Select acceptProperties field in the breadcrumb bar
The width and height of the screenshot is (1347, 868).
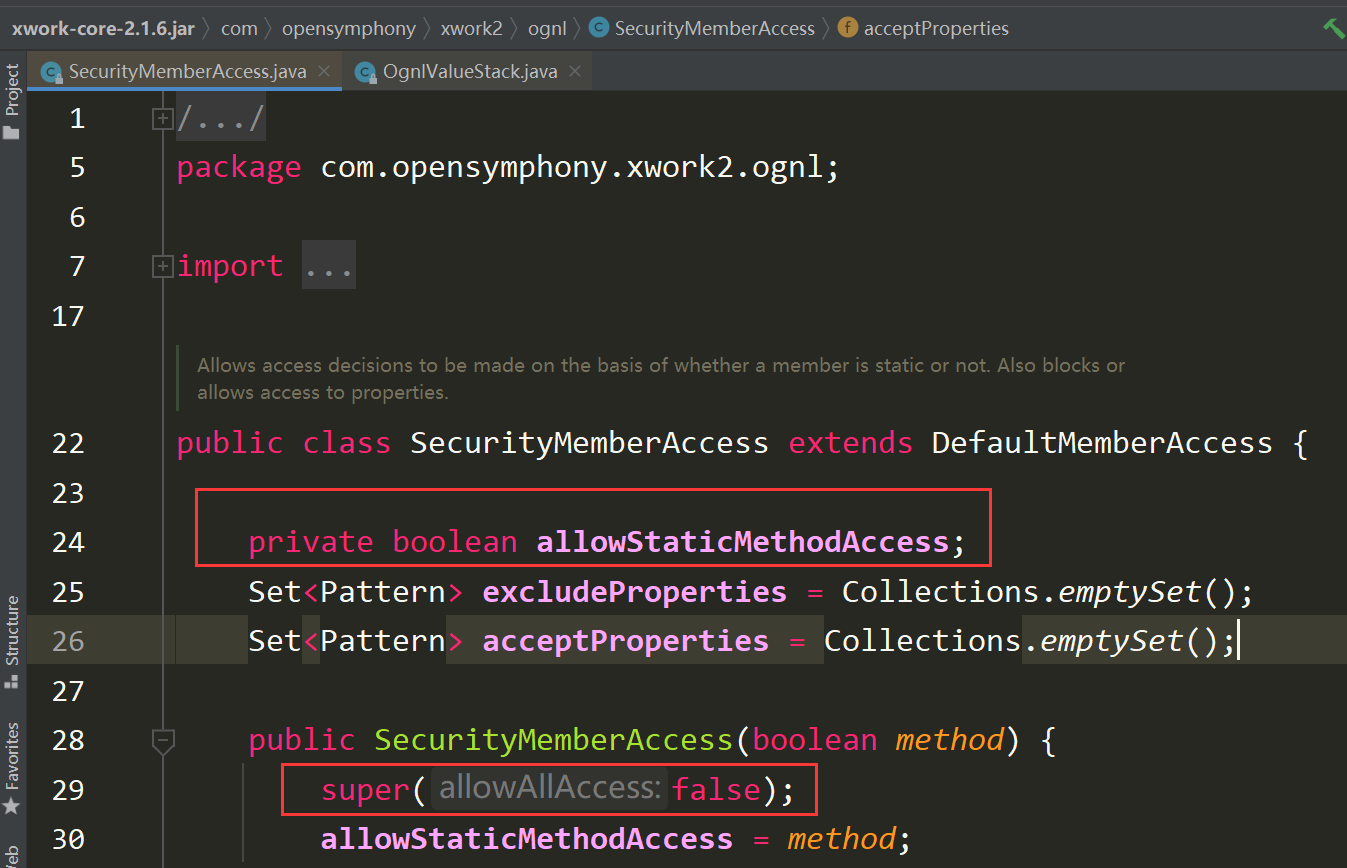click(936, 28)
